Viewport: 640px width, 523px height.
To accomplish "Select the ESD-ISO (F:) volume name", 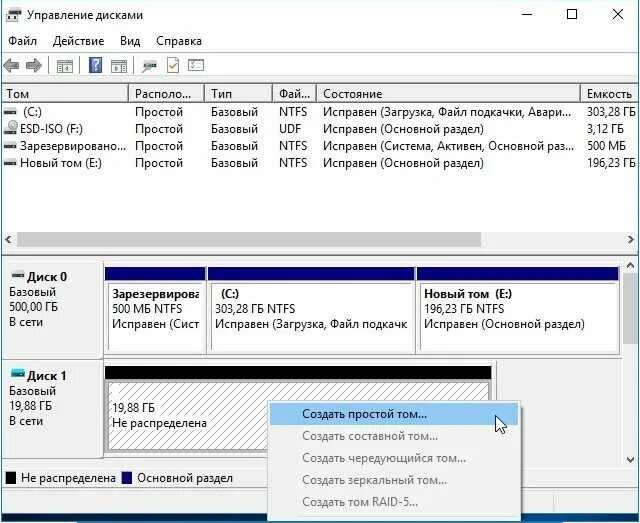I will 51,129.
